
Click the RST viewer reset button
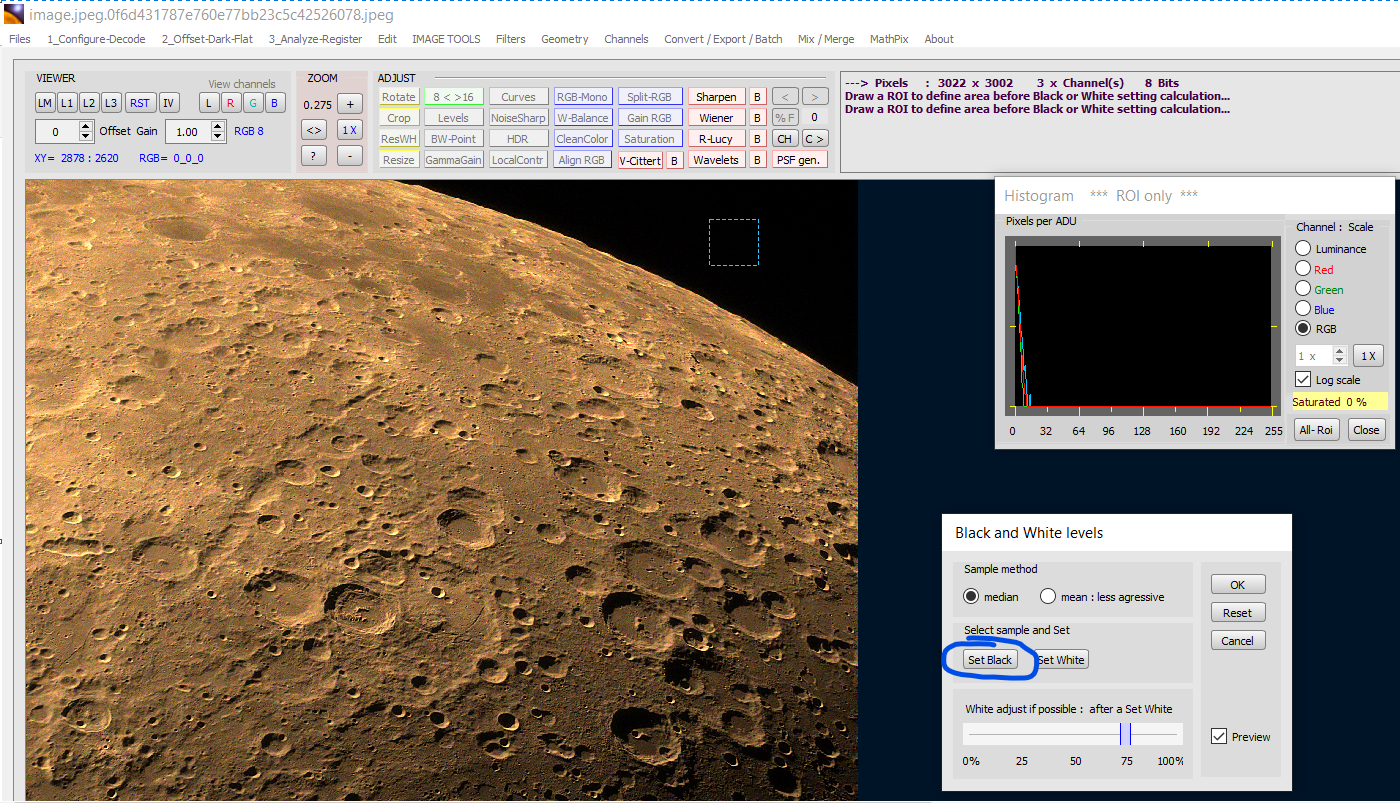coord(140,103)
